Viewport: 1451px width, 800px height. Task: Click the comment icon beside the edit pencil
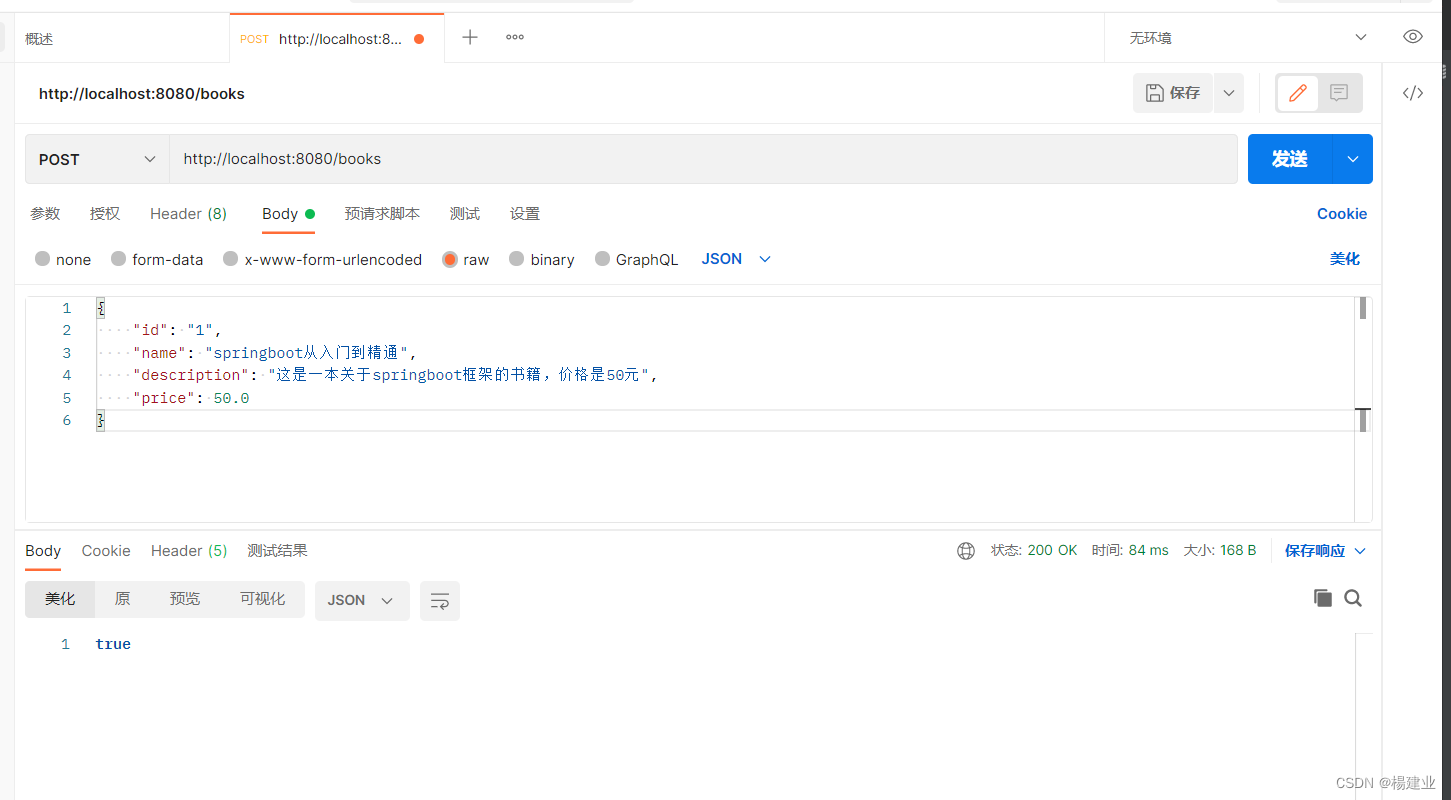point(1338,92)
